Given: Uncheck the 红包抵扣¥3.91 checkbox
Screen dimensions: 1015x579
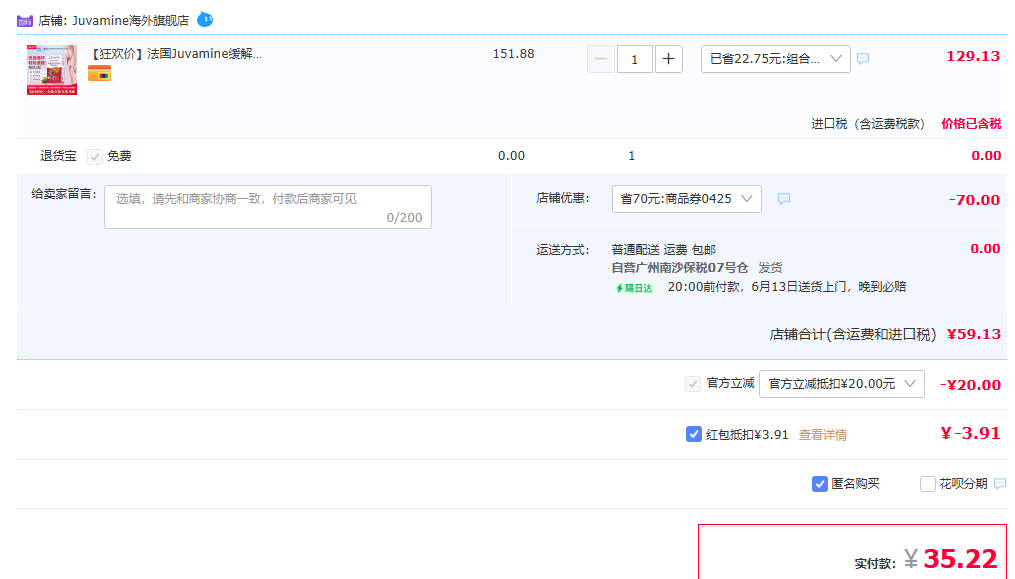Looking at the screenshot, I should coord(693,435).
